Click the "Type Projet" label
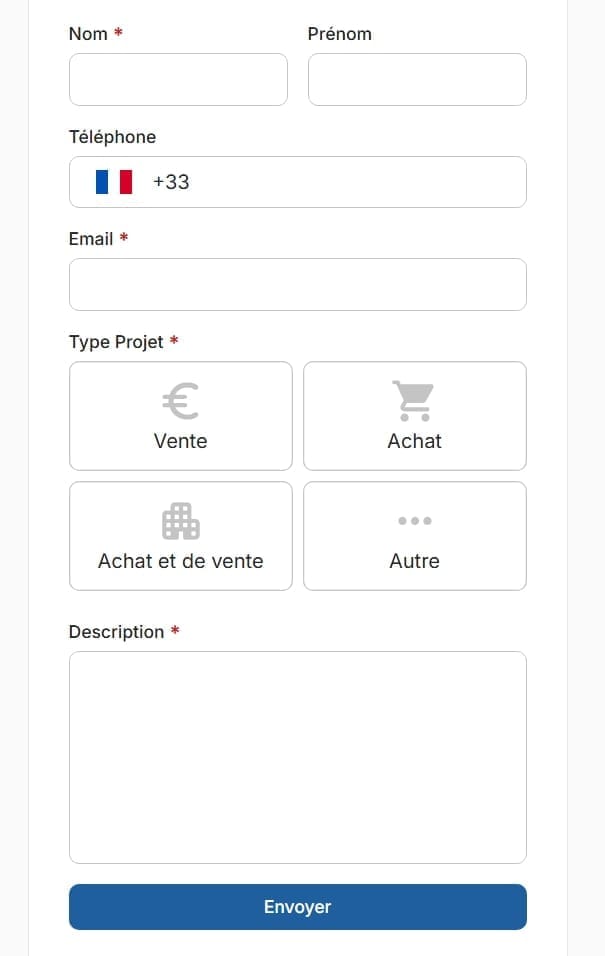This screenshot has width=605, height=956. coord(116,342)
